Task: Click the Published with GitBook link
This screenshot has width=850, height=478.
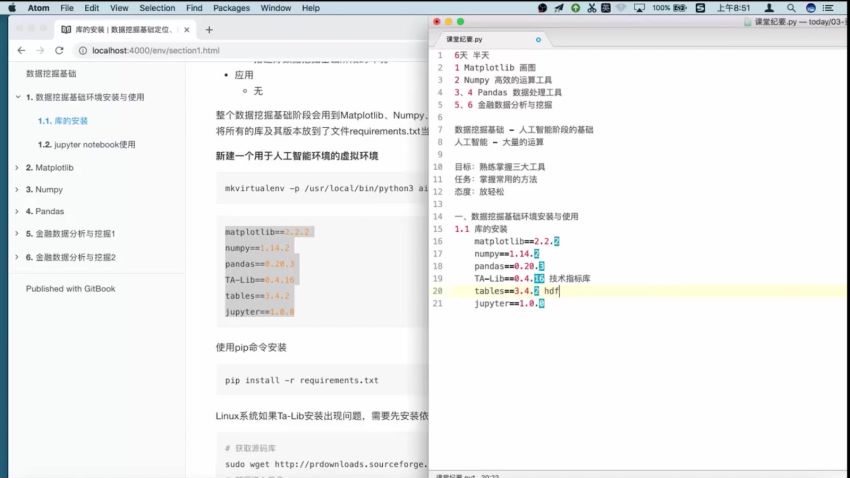Action: click(70, 289)
